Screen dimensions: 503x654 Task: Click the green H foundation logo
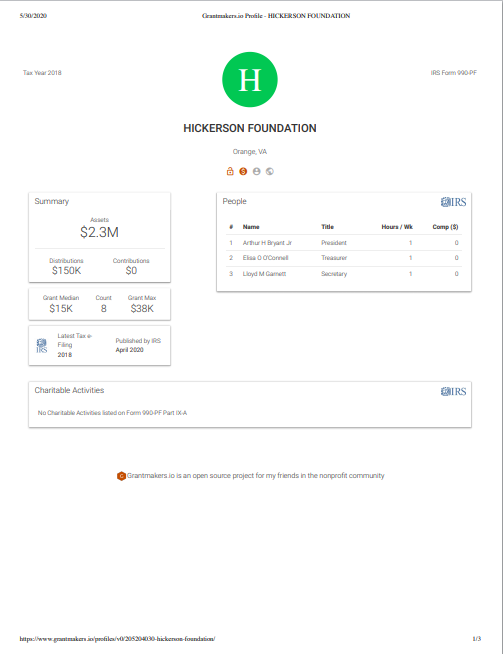pos(250,80)
